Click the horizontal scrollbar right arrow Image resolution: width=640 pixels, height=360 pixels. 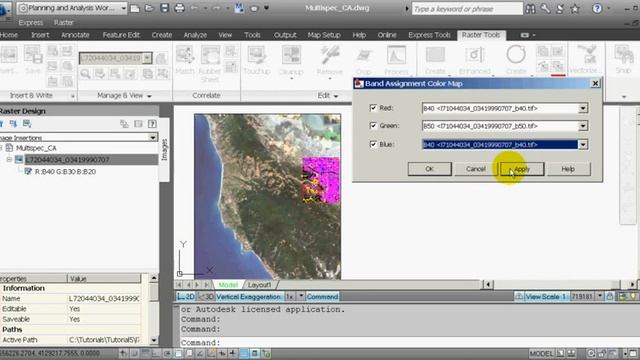pyautogui.click(x=632, y=284)
